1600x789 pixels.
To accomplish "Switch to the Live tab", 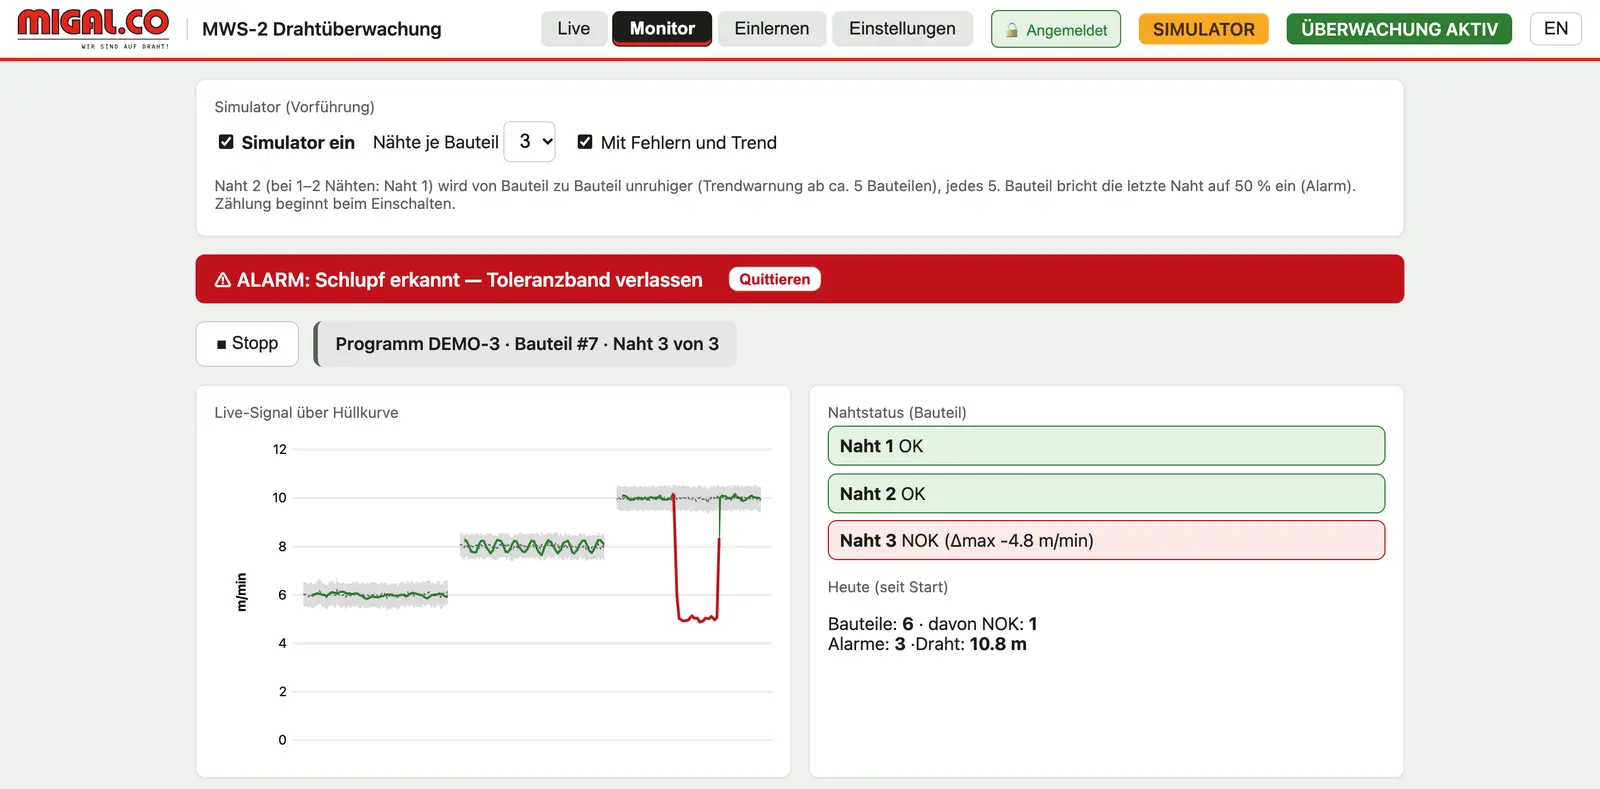I will (x=574, y=29).
